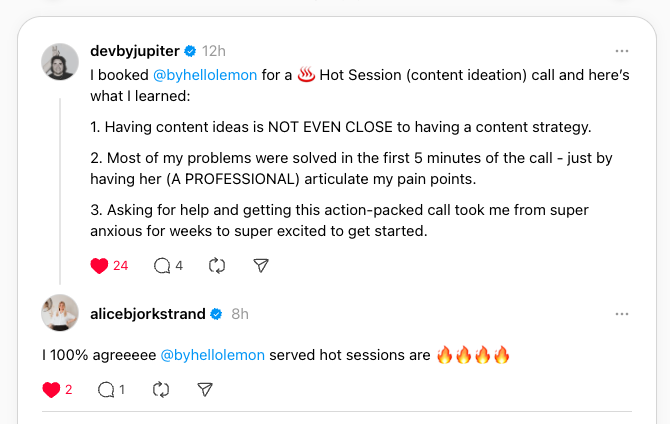Click alicebjorkstrand's blue verified badge
This screenshot has width=670, height=424.
point(216,314)
